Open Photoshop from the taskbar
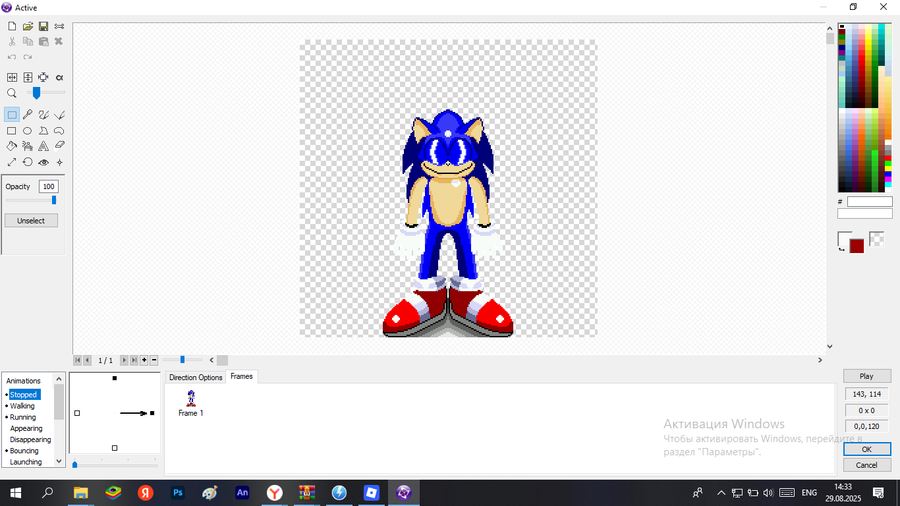 tap(177, 493)
